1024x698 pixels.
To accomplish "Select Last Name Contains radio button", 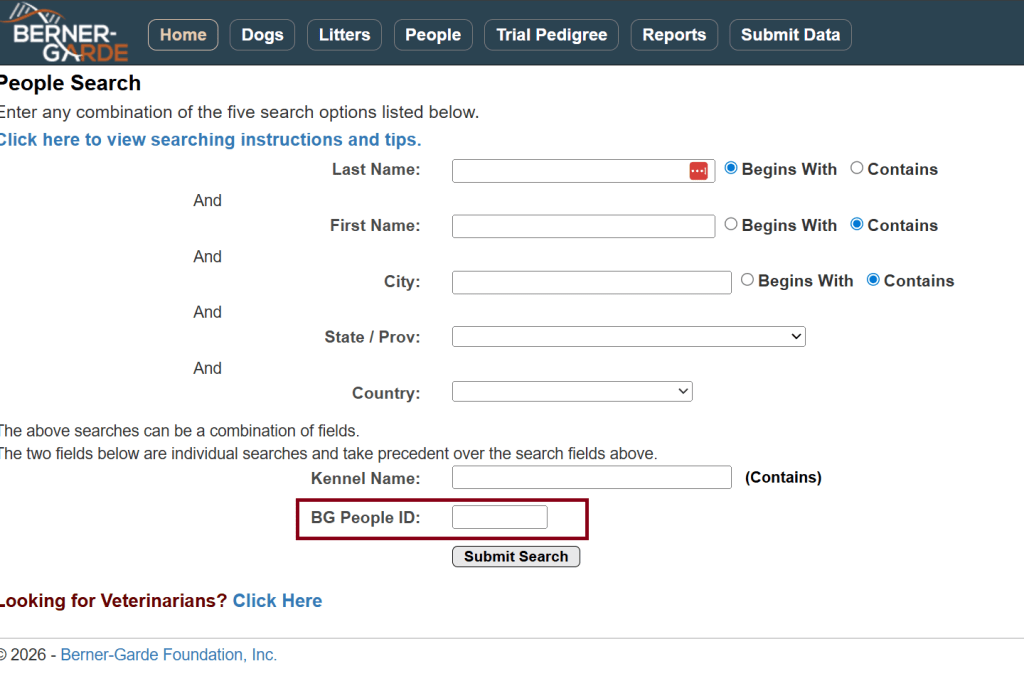I will point(857,169).
